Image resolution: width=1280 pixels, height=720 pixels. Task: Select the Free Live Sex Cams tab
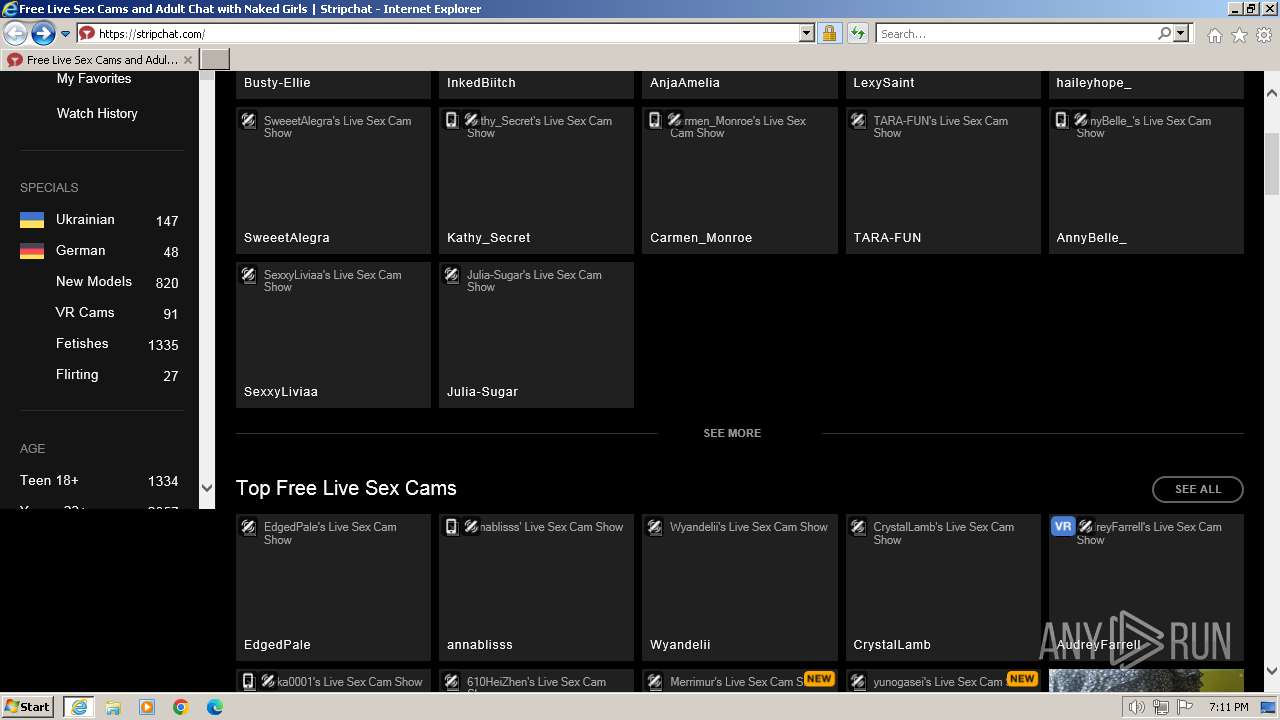click(x=99, y=60)
